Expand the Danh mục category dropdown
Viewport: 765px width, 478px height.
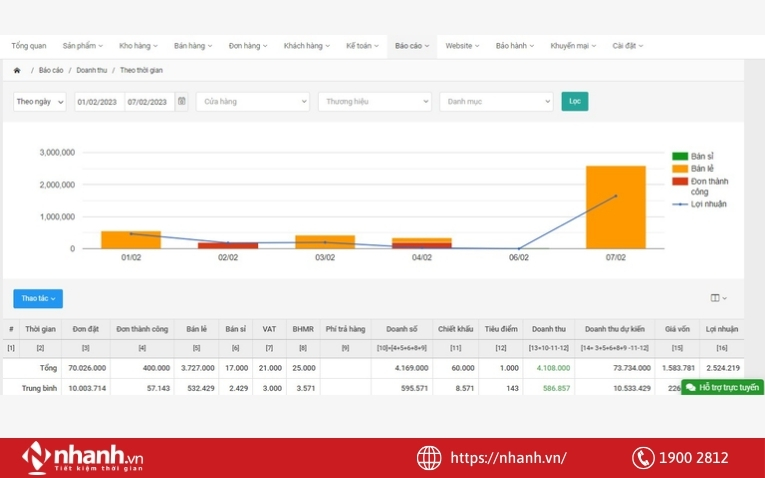[x=496, y=102]
